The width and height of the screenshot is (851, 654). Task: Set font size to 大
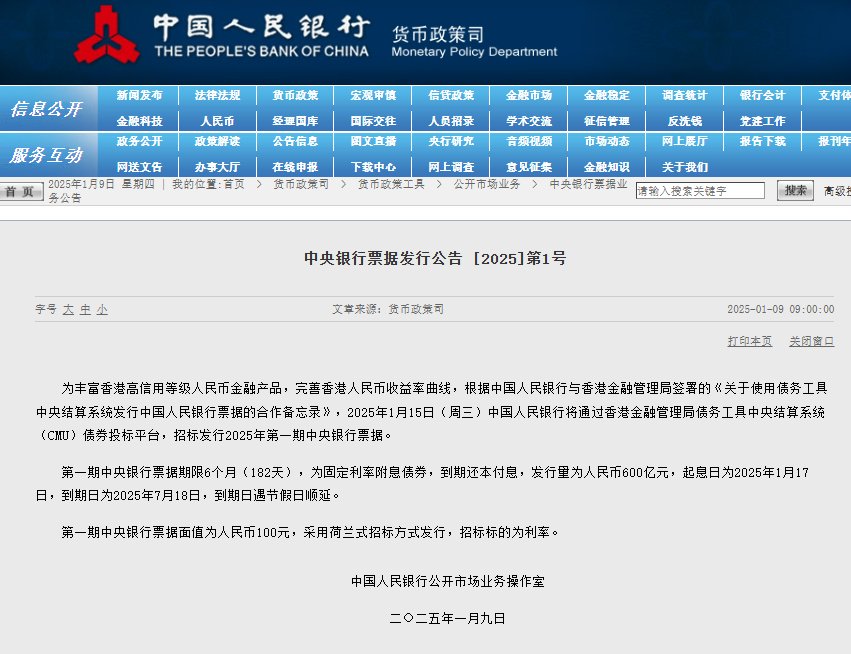pos(68,309)
